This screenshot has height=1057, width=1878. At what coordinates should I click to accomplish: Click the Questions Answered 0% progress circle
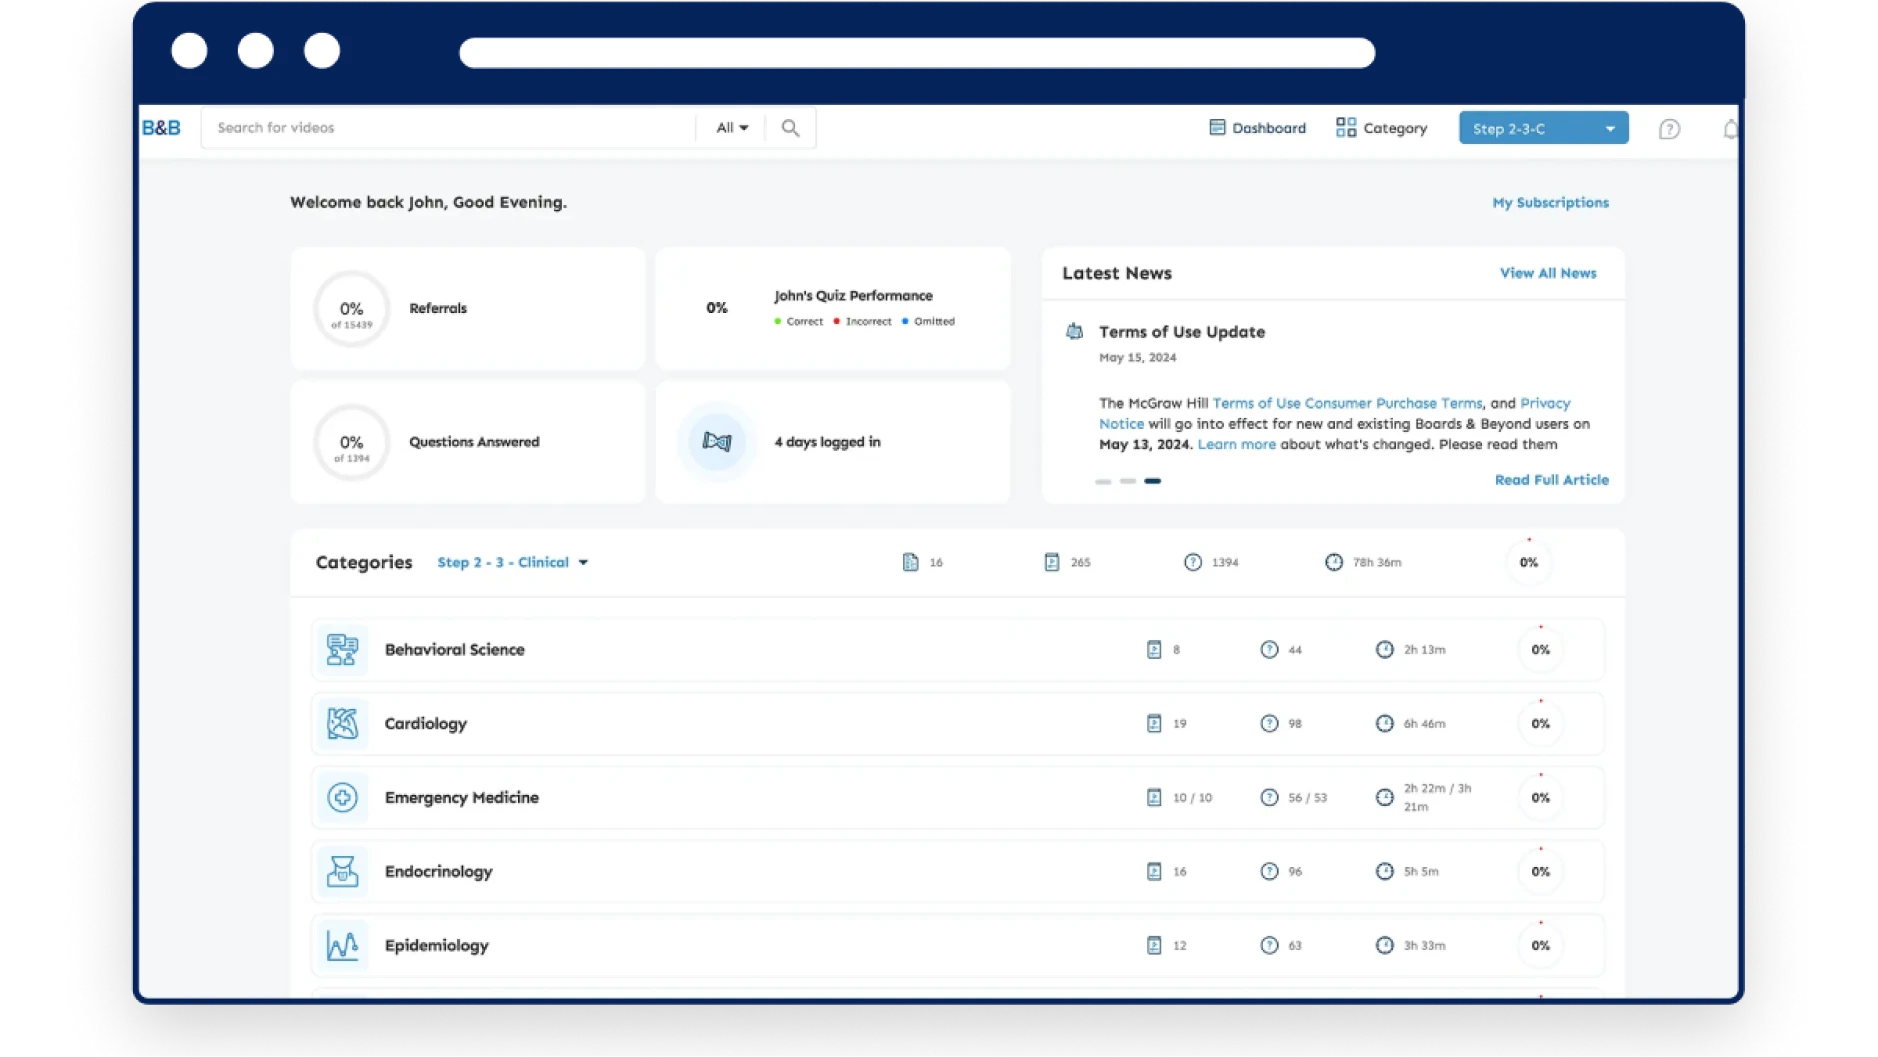point(351,442)
